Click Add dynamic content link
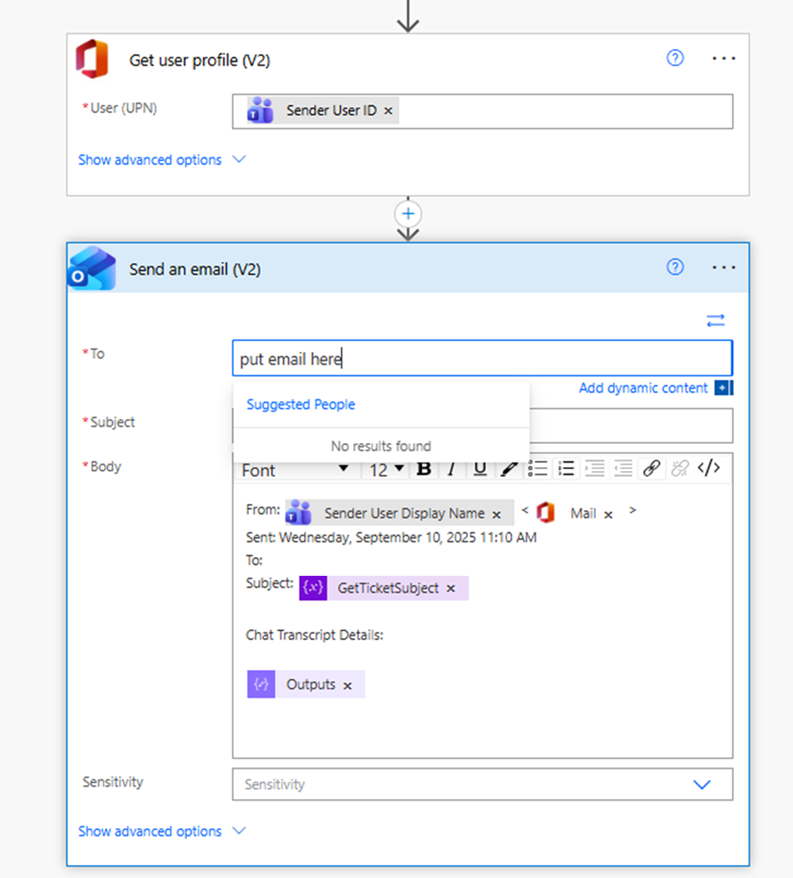793x878 pixels. (643, 388)
